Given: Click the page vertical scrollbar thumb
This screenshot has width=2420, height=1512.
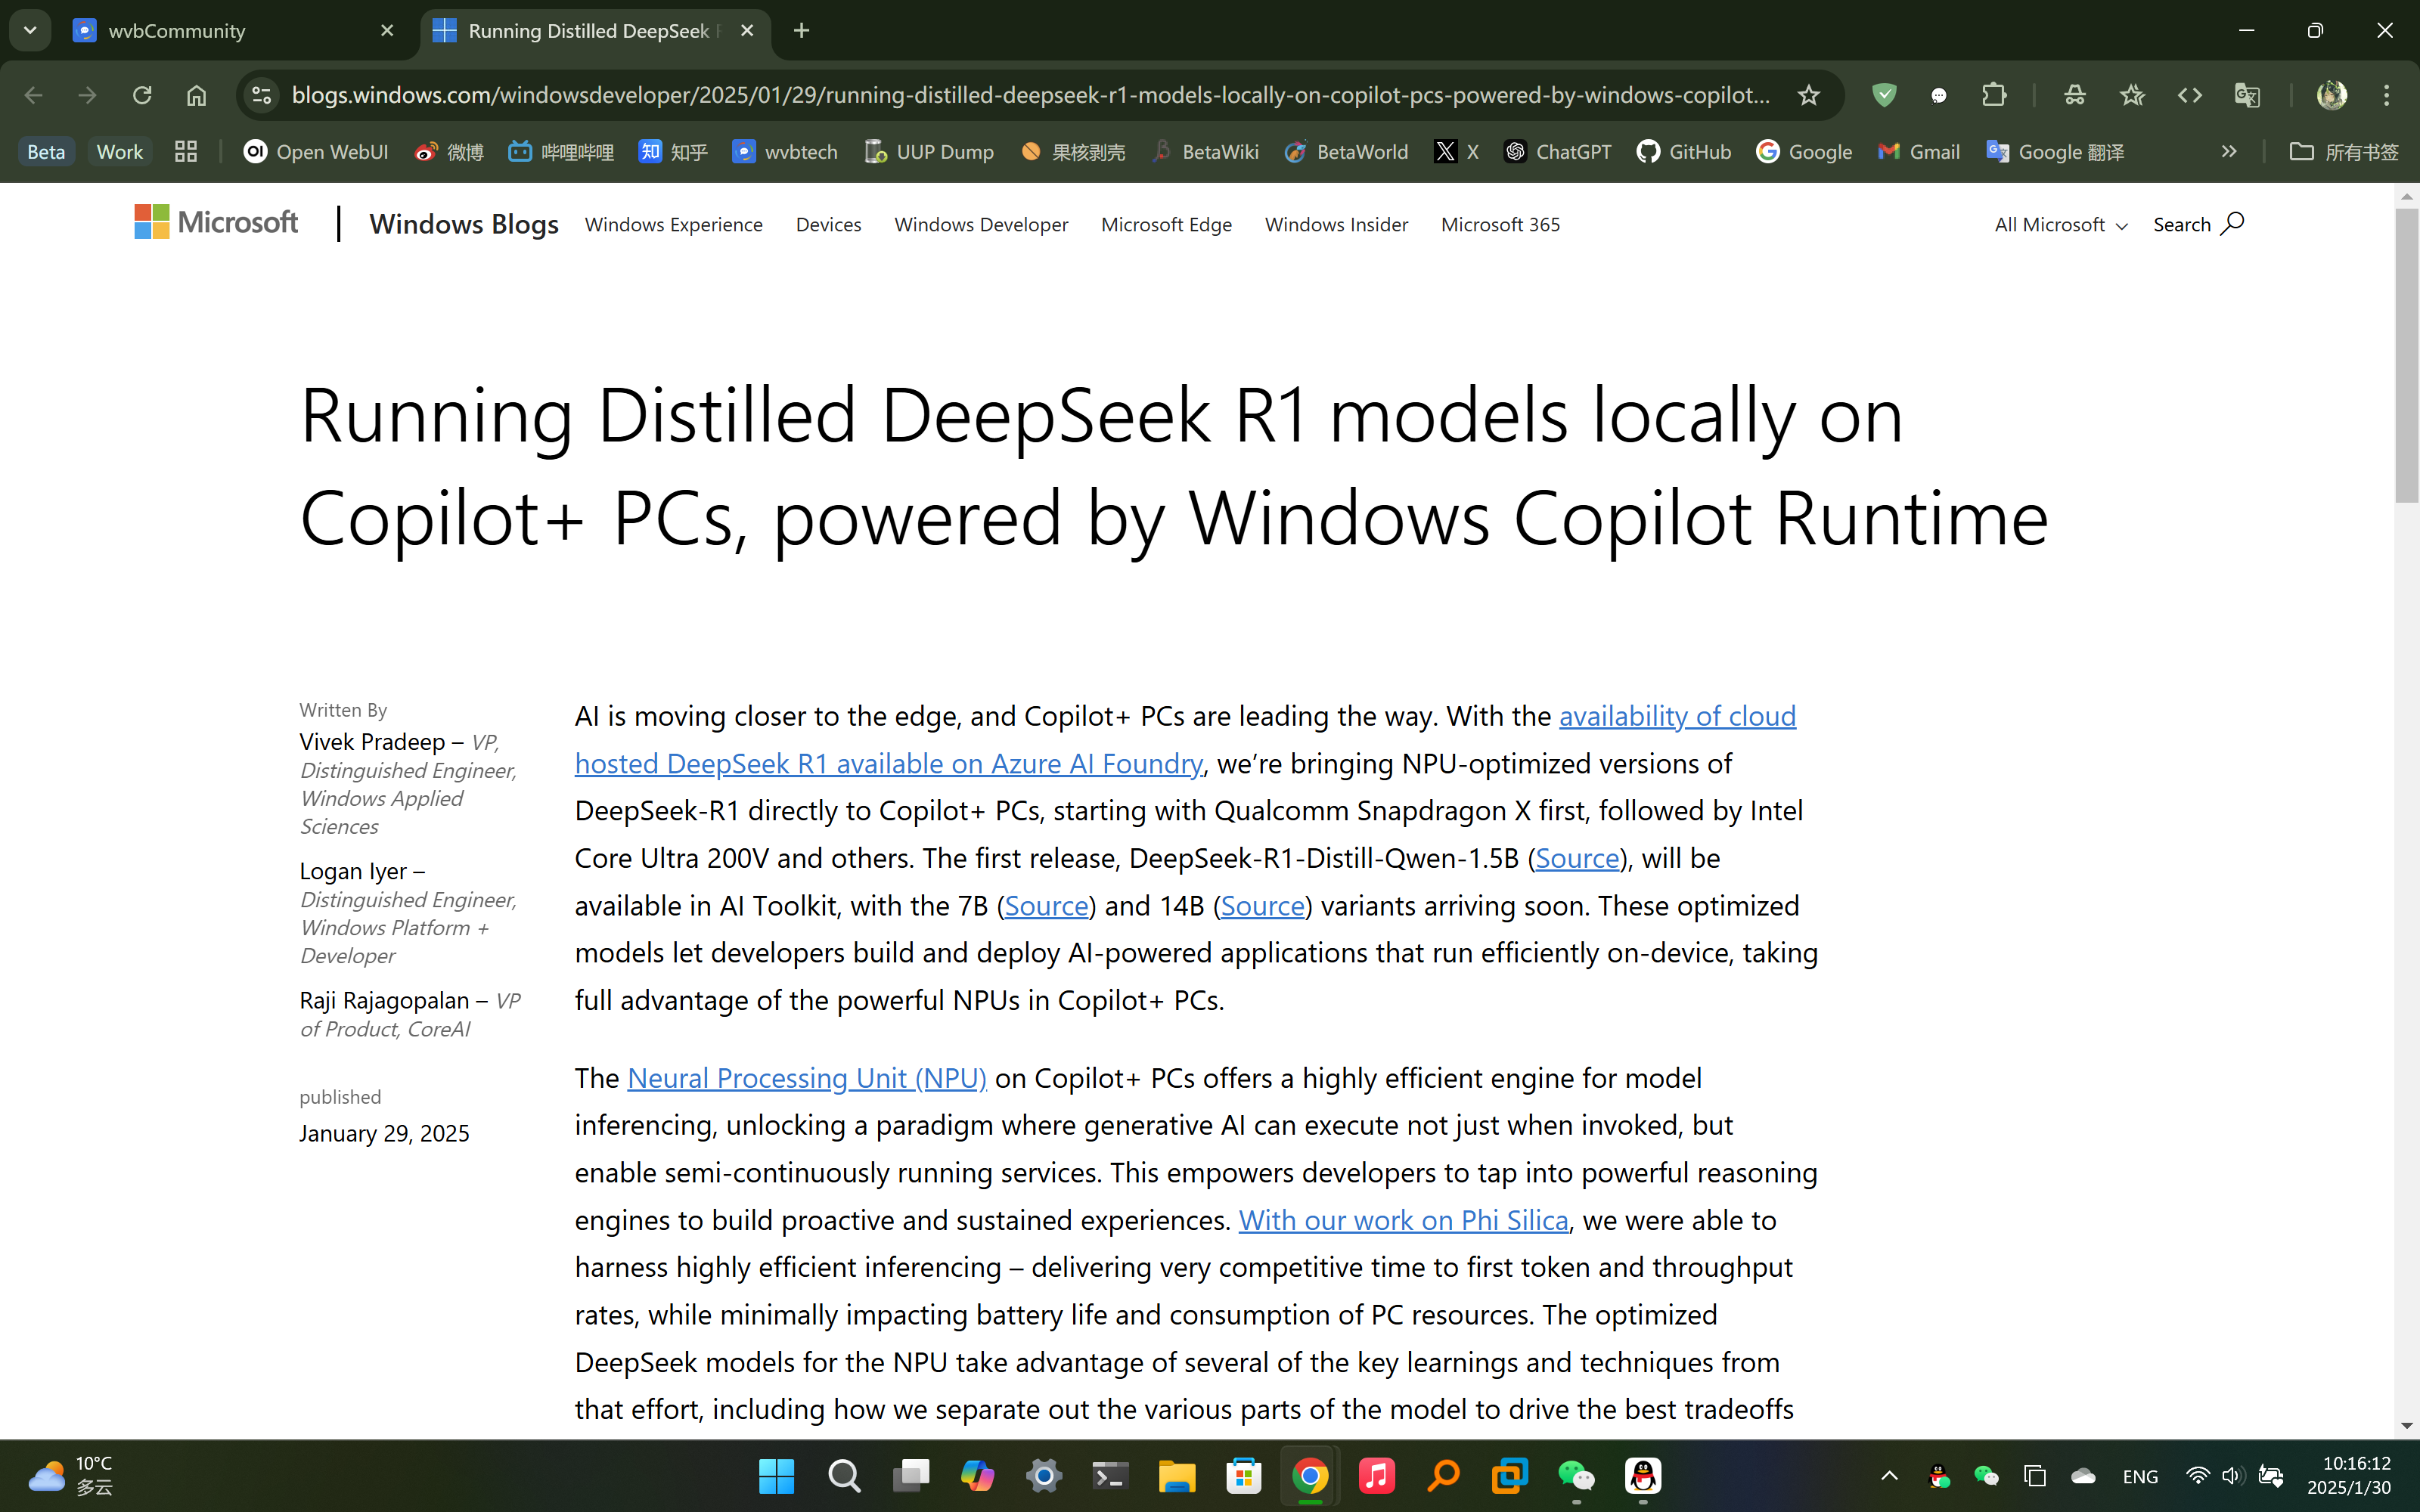Looking at the screenshot, I should (x=2406, y=355).
